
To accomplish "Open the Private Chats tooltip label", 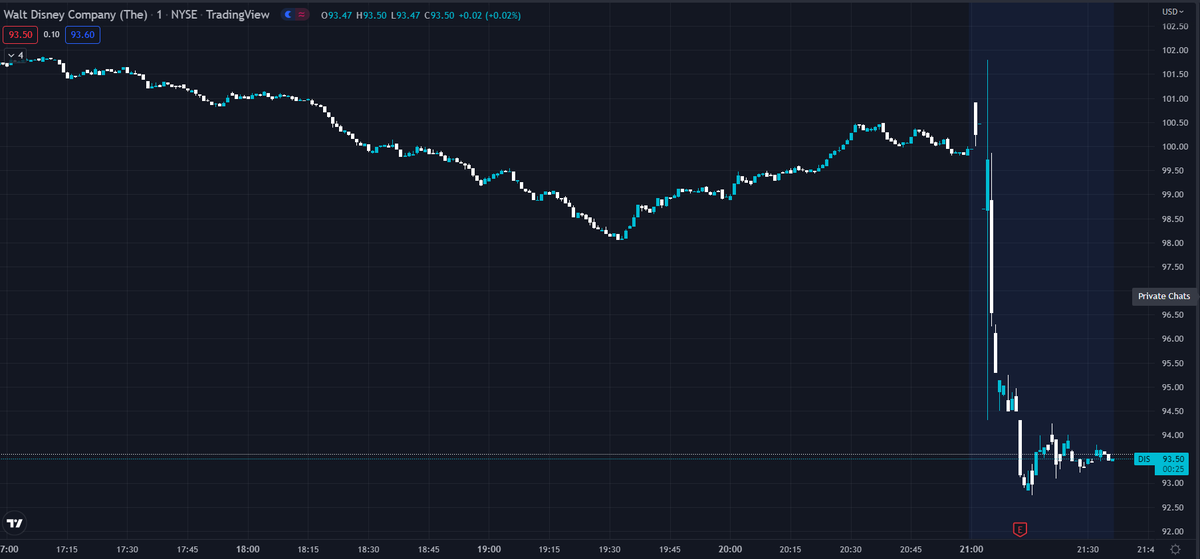I will (x=1164, y=296).
